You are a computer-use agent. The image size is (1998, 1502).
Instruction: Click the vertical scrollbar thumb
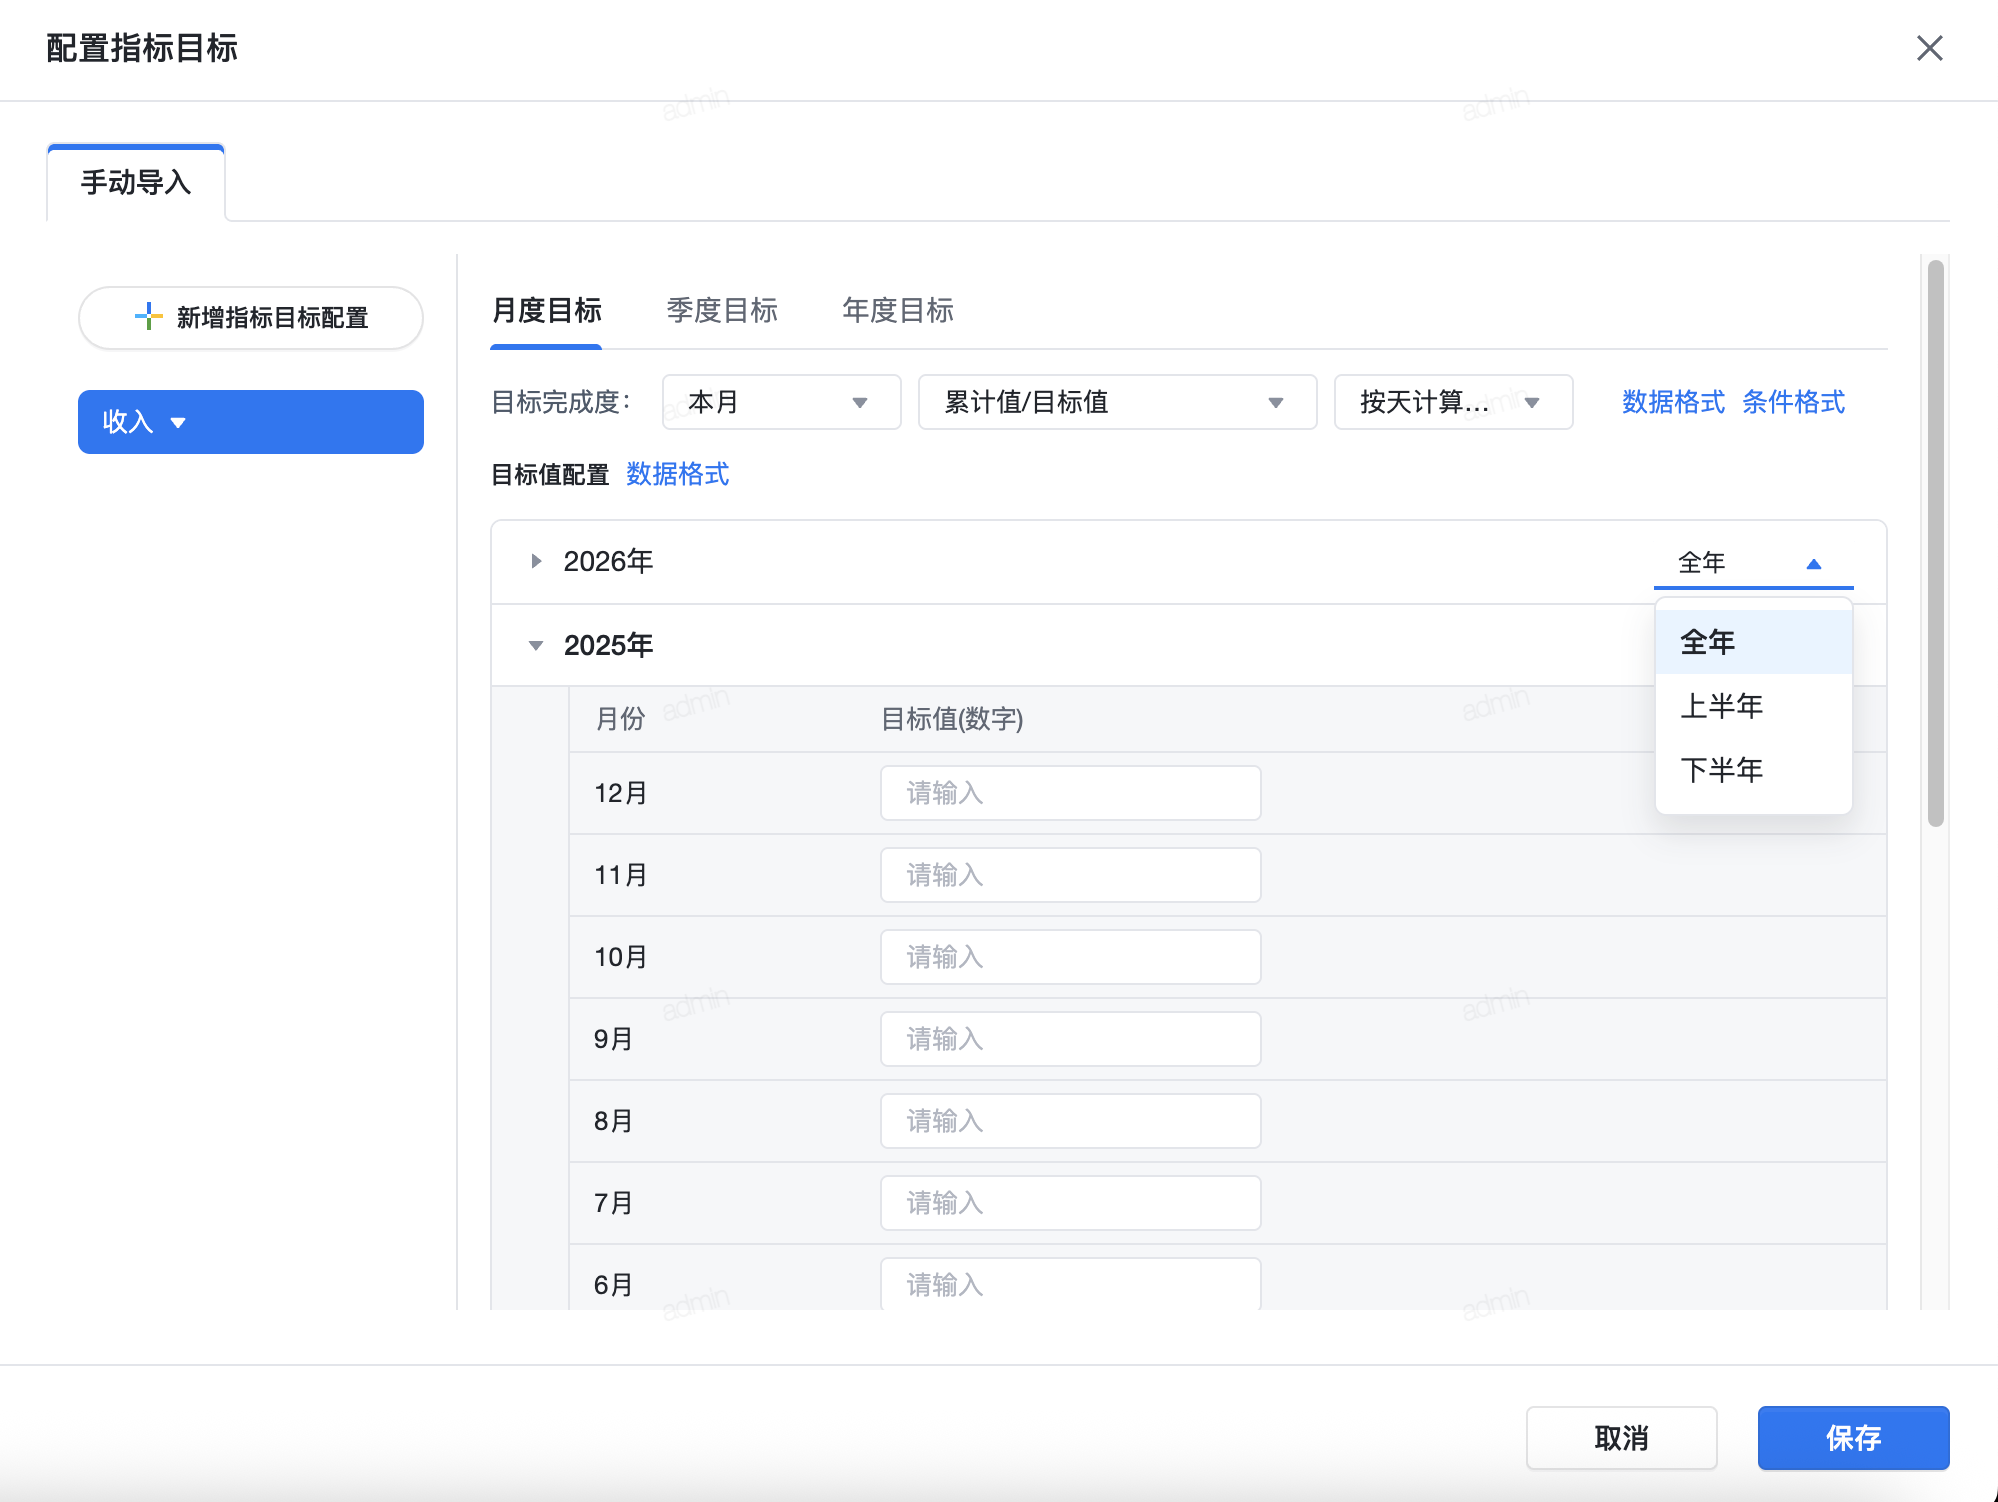pos(1936,543)
